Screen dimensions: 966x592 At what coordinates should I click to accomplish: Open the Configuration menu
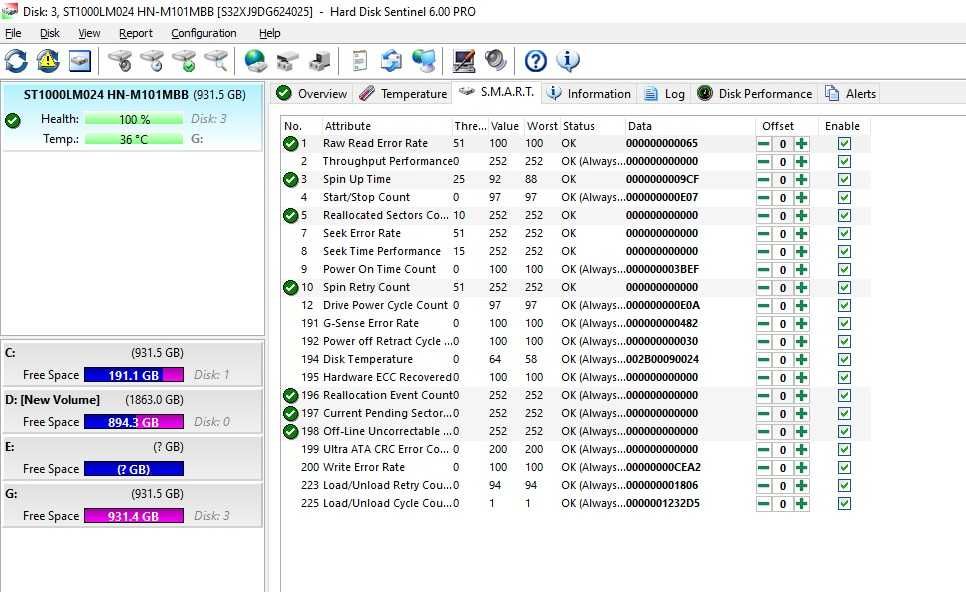(x=203, y=33)
